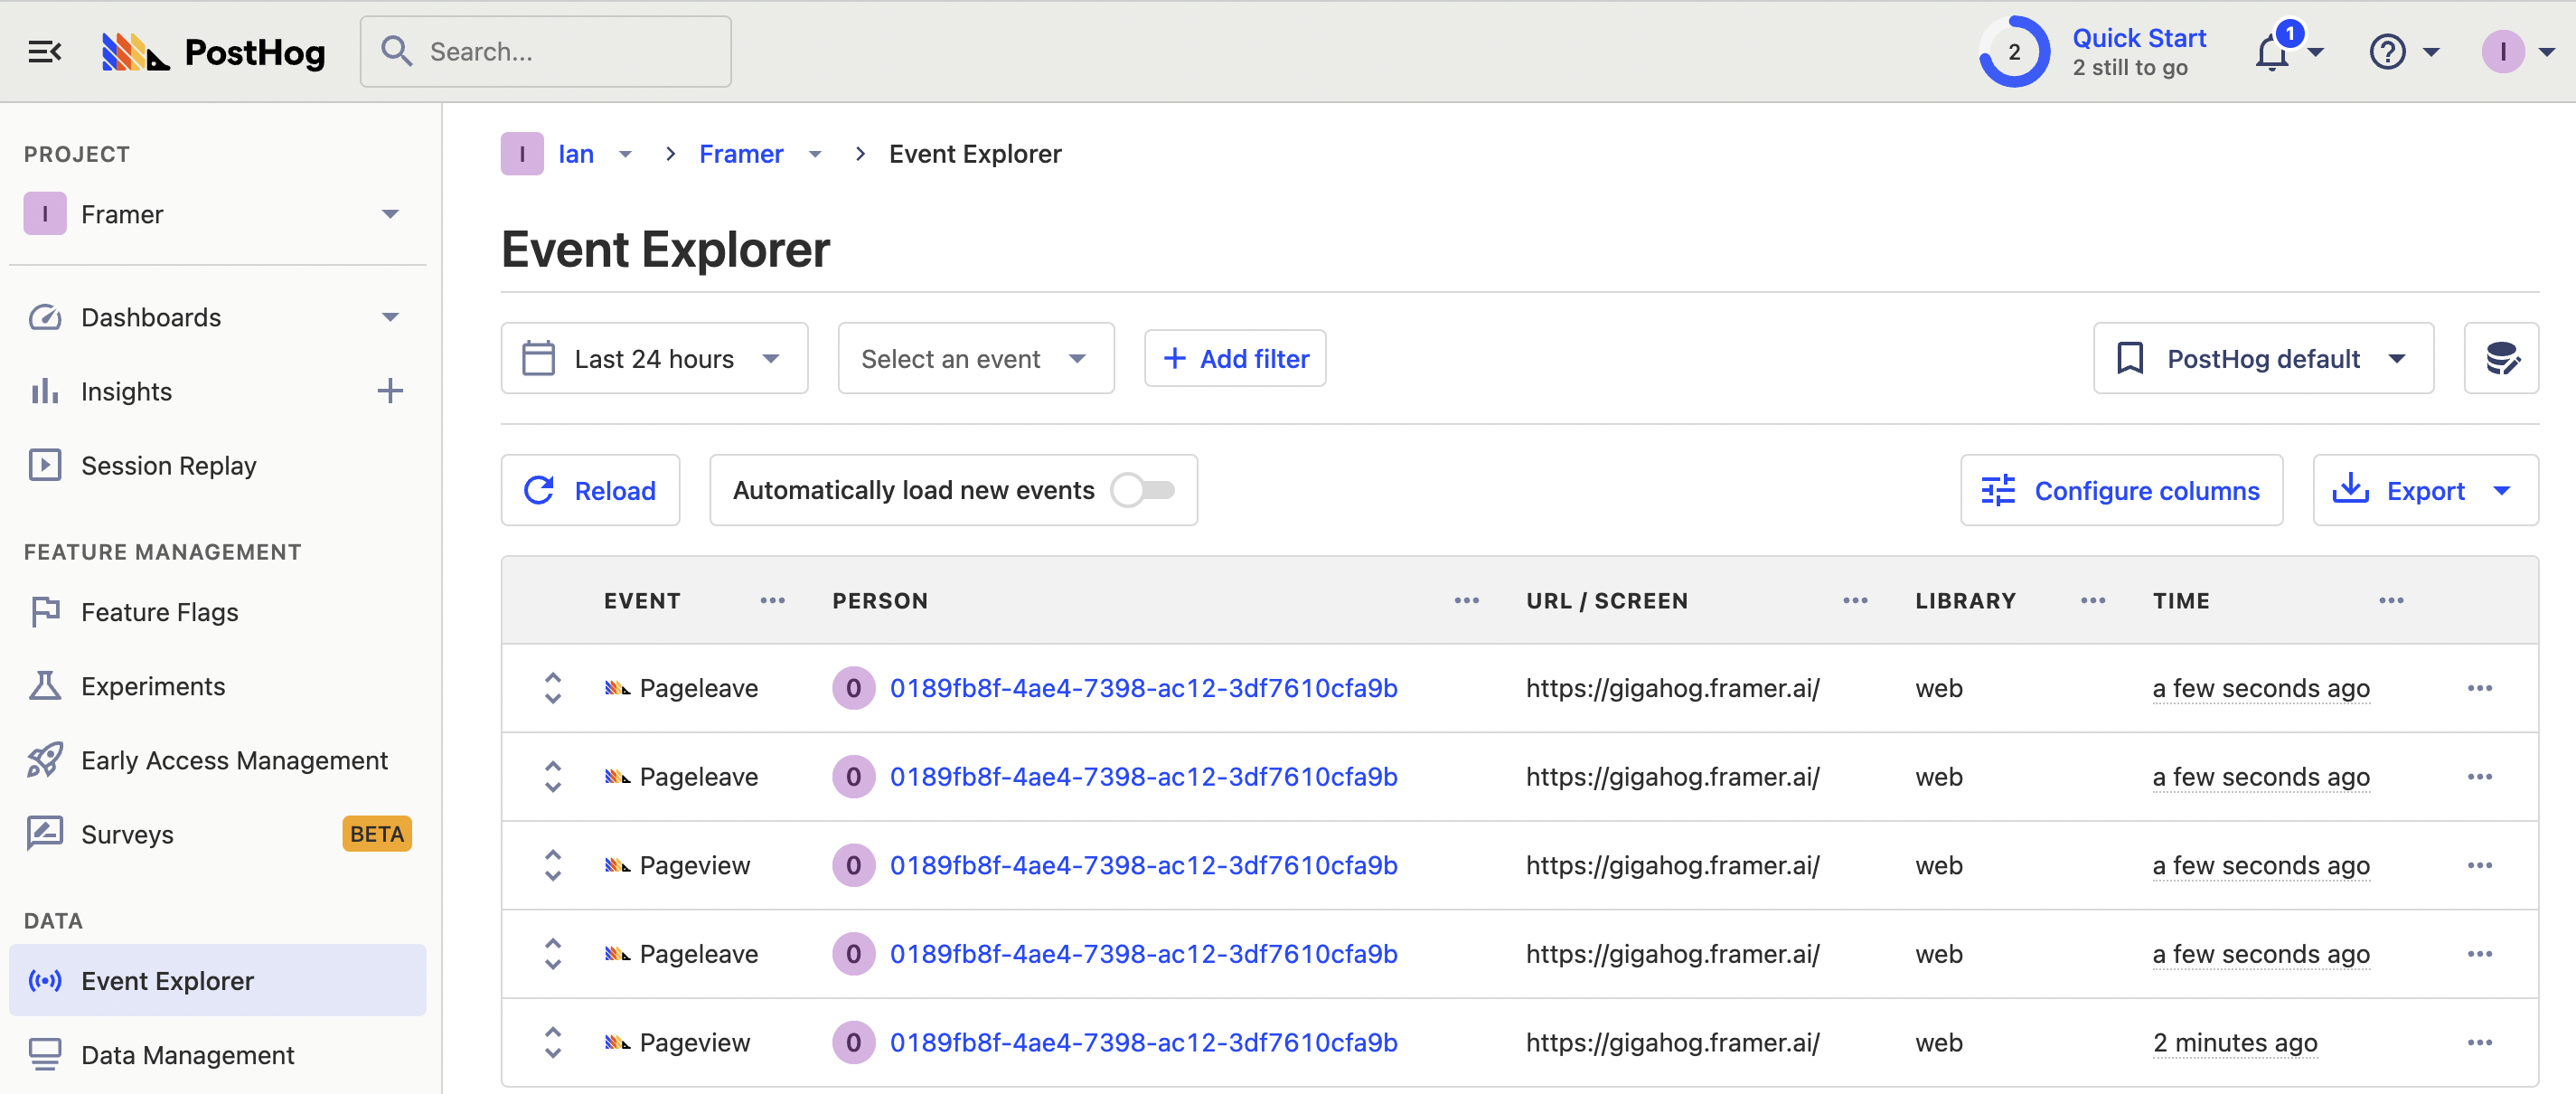Screen dimensions: 2576x1094
Task: Open the notifications bell
Action: 2272,52
